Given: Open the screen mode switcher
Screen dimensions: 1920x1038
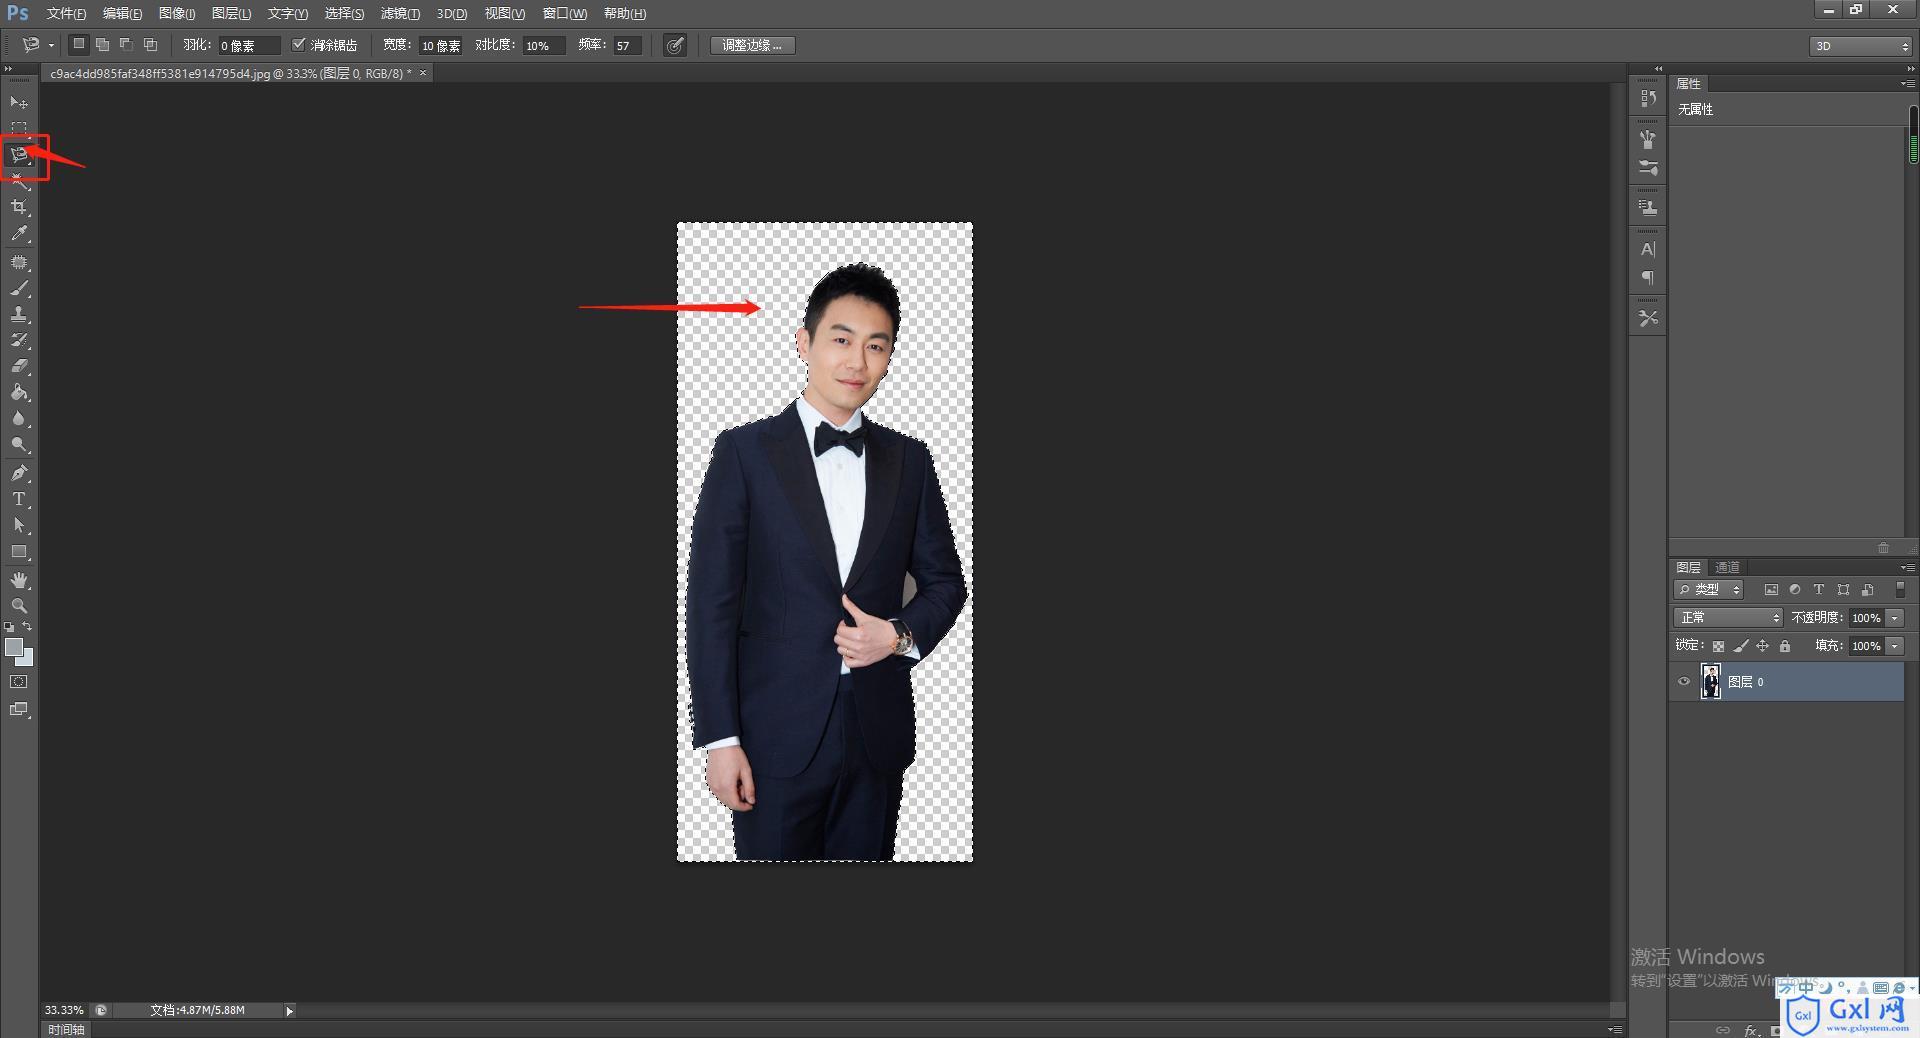Looking at the screenshot, I should point(19,709).
